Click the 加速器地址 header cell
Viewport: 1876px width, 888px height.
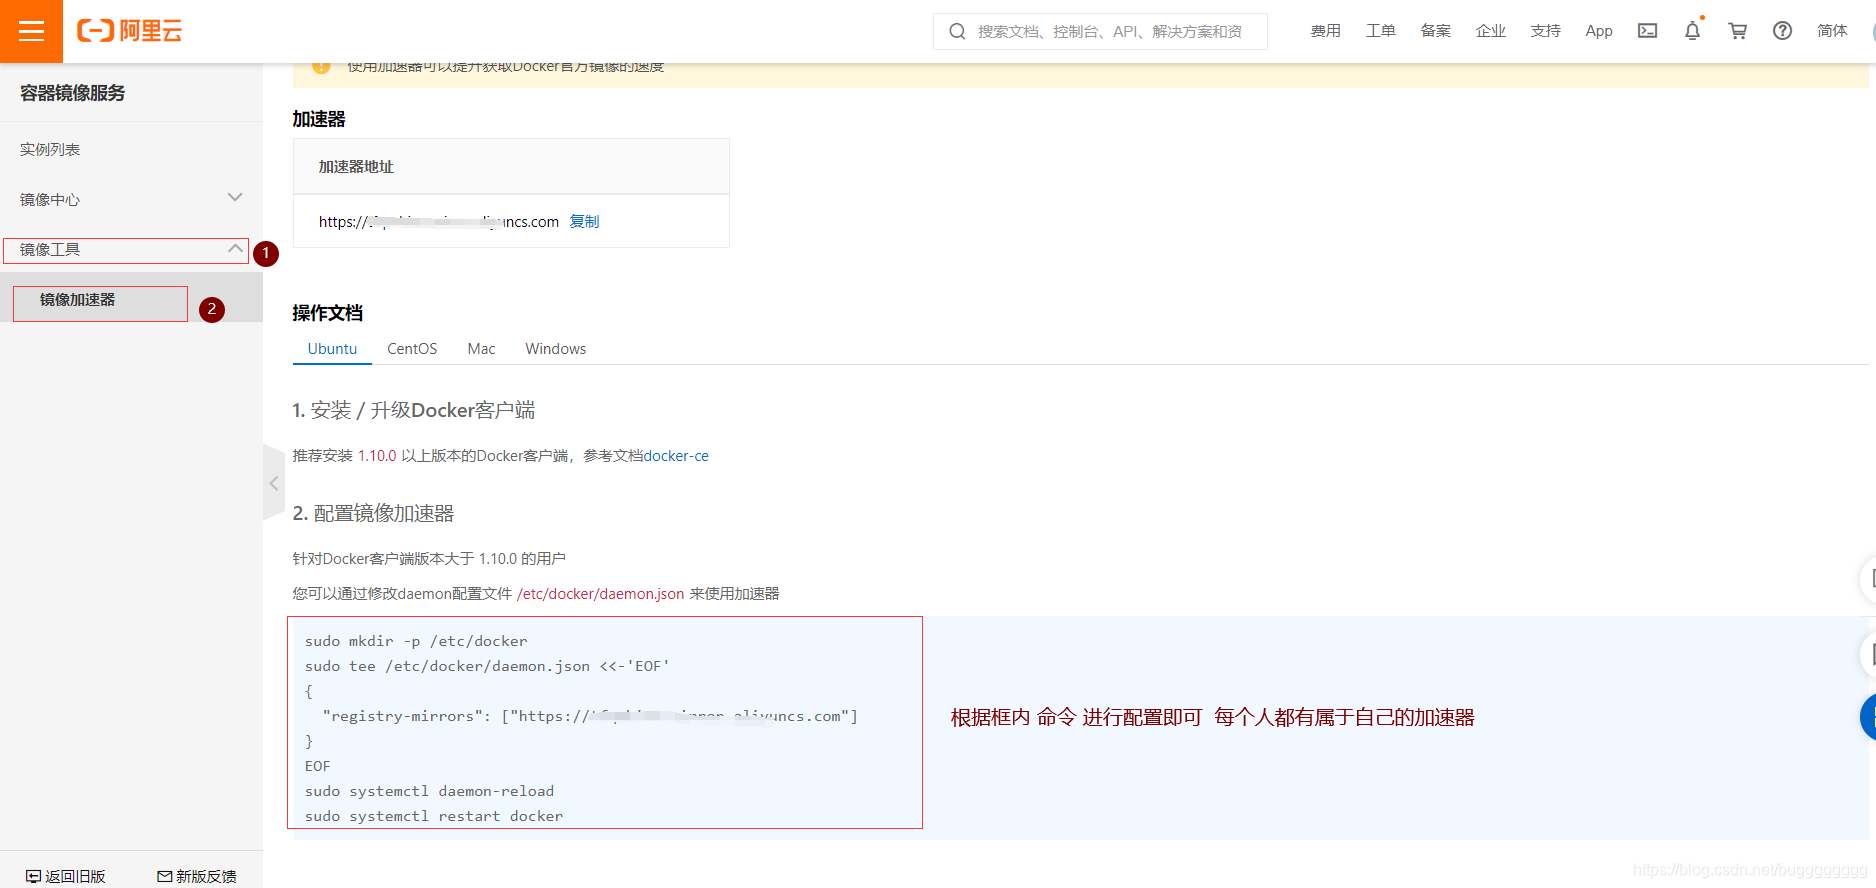coord(511,166)
